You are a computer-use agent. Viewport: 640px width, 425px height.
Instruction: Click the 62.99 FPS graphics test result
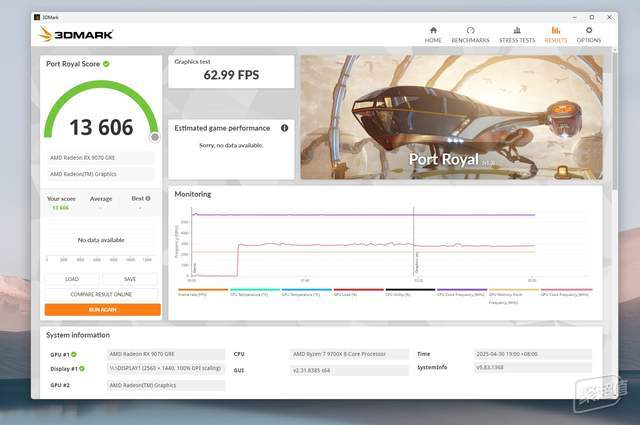point(231,75)
